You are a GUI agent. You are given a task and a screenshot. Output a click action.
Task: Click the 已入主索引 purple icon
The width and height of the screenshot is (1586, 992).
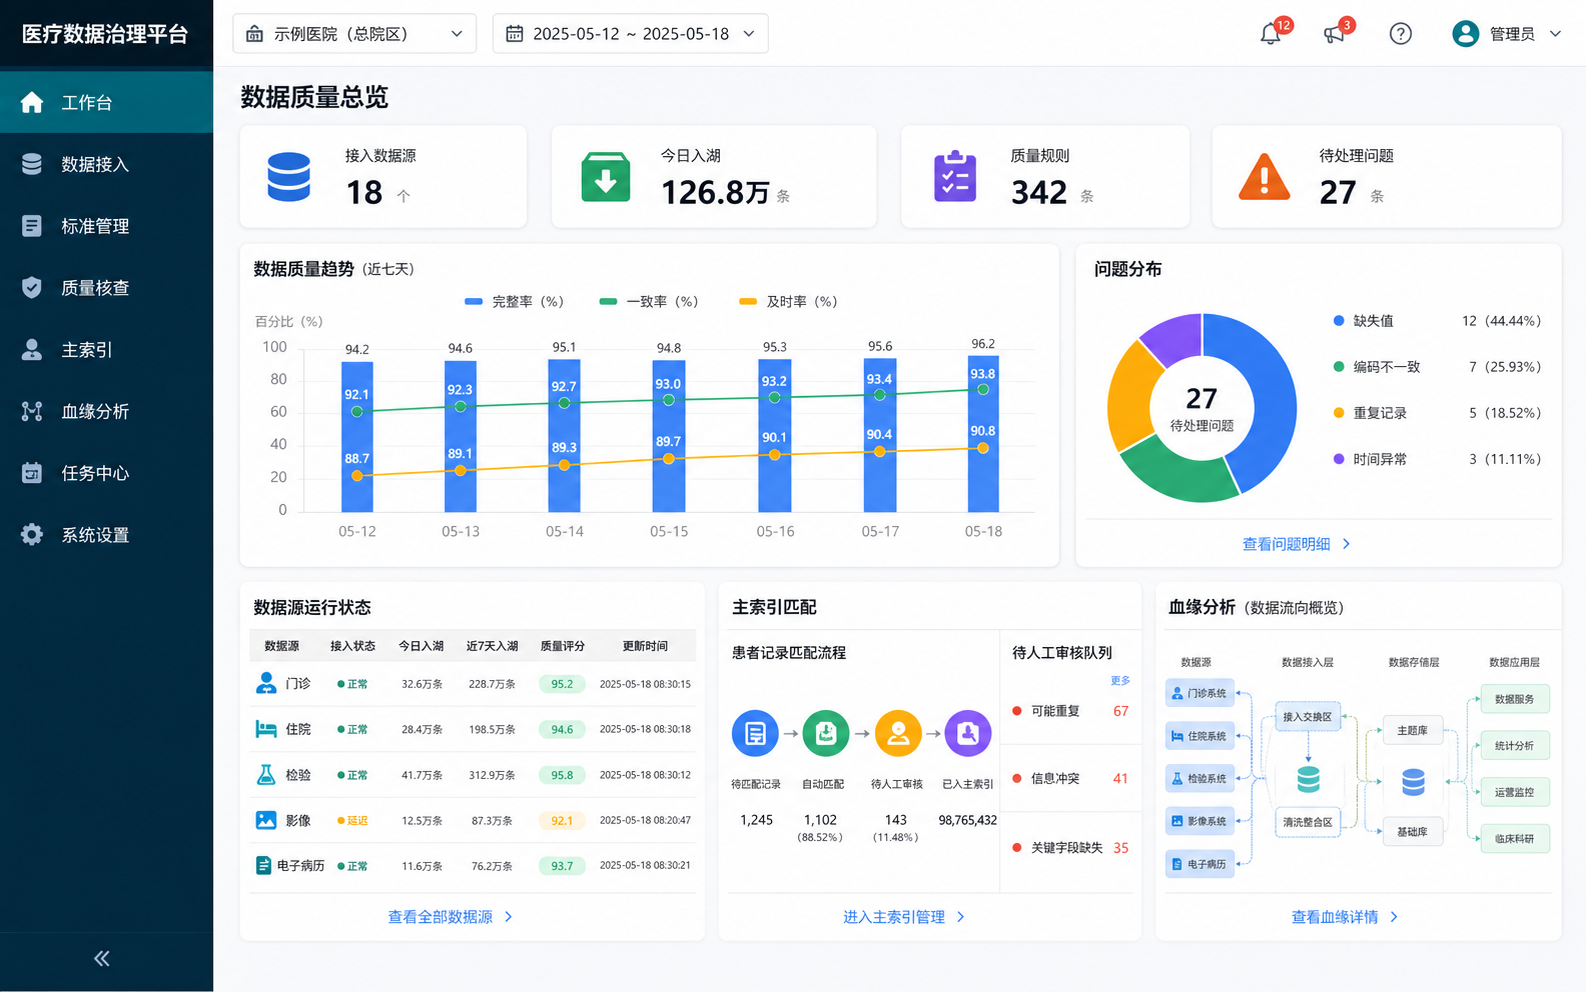point(968,734)
